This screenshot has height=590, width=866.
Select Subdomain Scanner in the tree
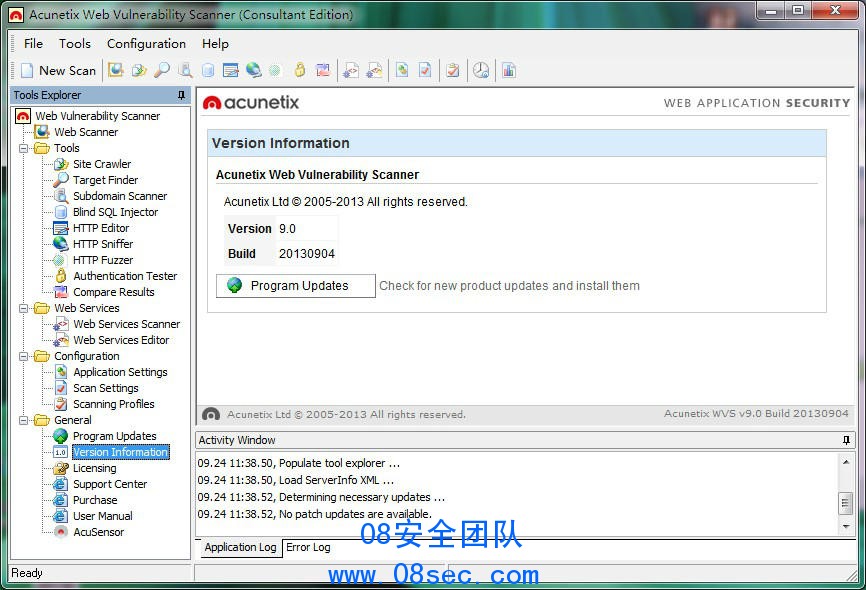tap(120, 196)
